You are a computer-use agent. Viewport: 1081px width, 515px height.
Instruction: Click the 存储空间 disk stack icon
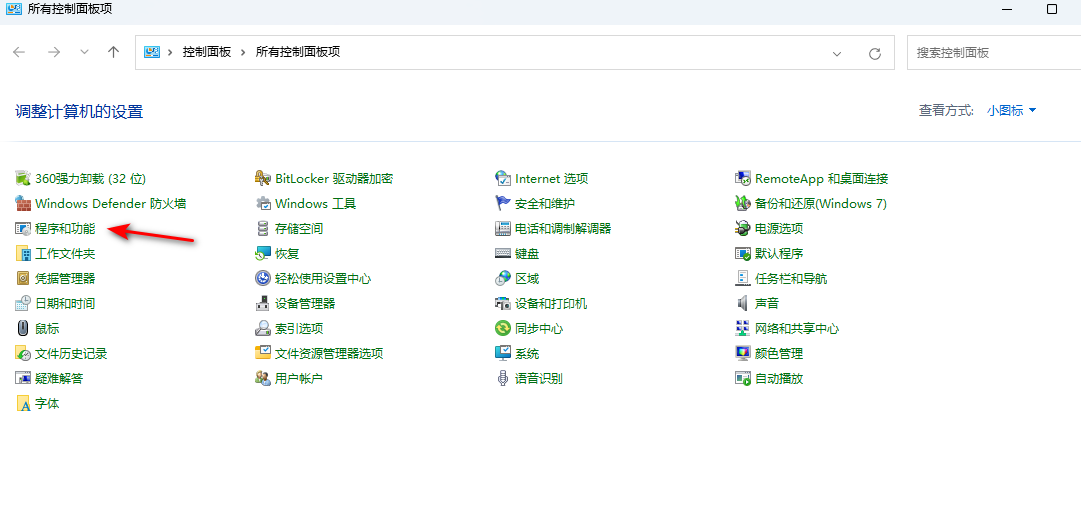click(x=263, y=228)
